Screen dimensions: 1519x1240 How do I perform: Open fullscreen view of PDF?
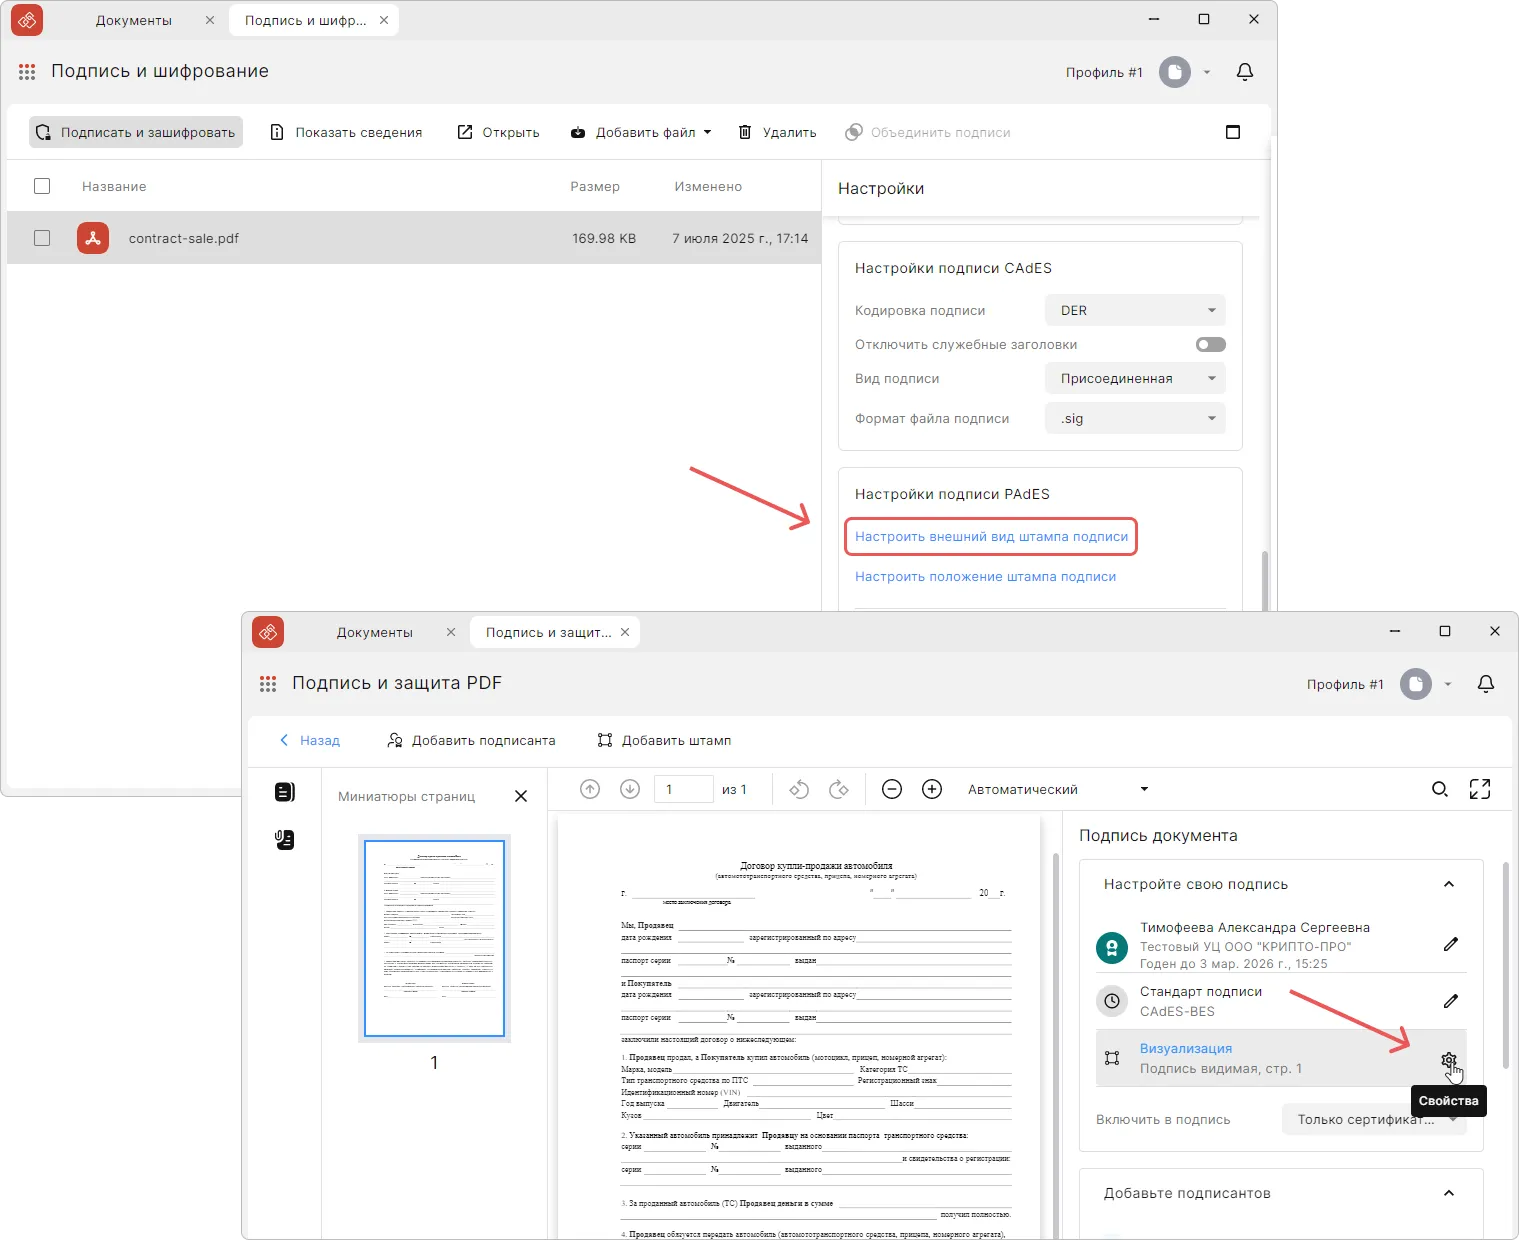(x=1479, y=789)
